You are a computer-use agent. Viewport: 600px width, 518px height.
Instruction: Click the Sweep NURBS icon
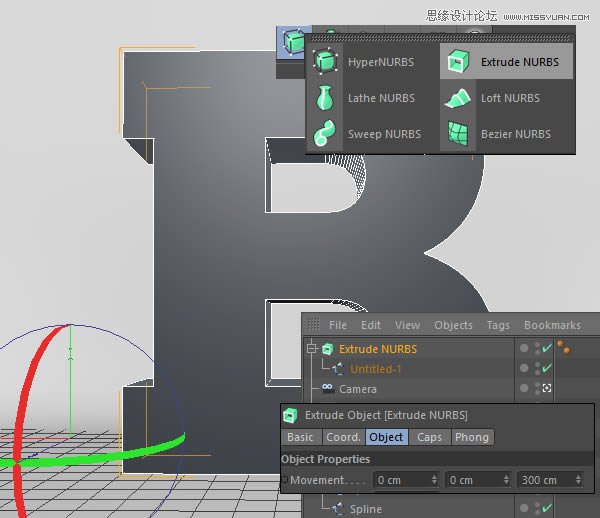tap(324, 134)
